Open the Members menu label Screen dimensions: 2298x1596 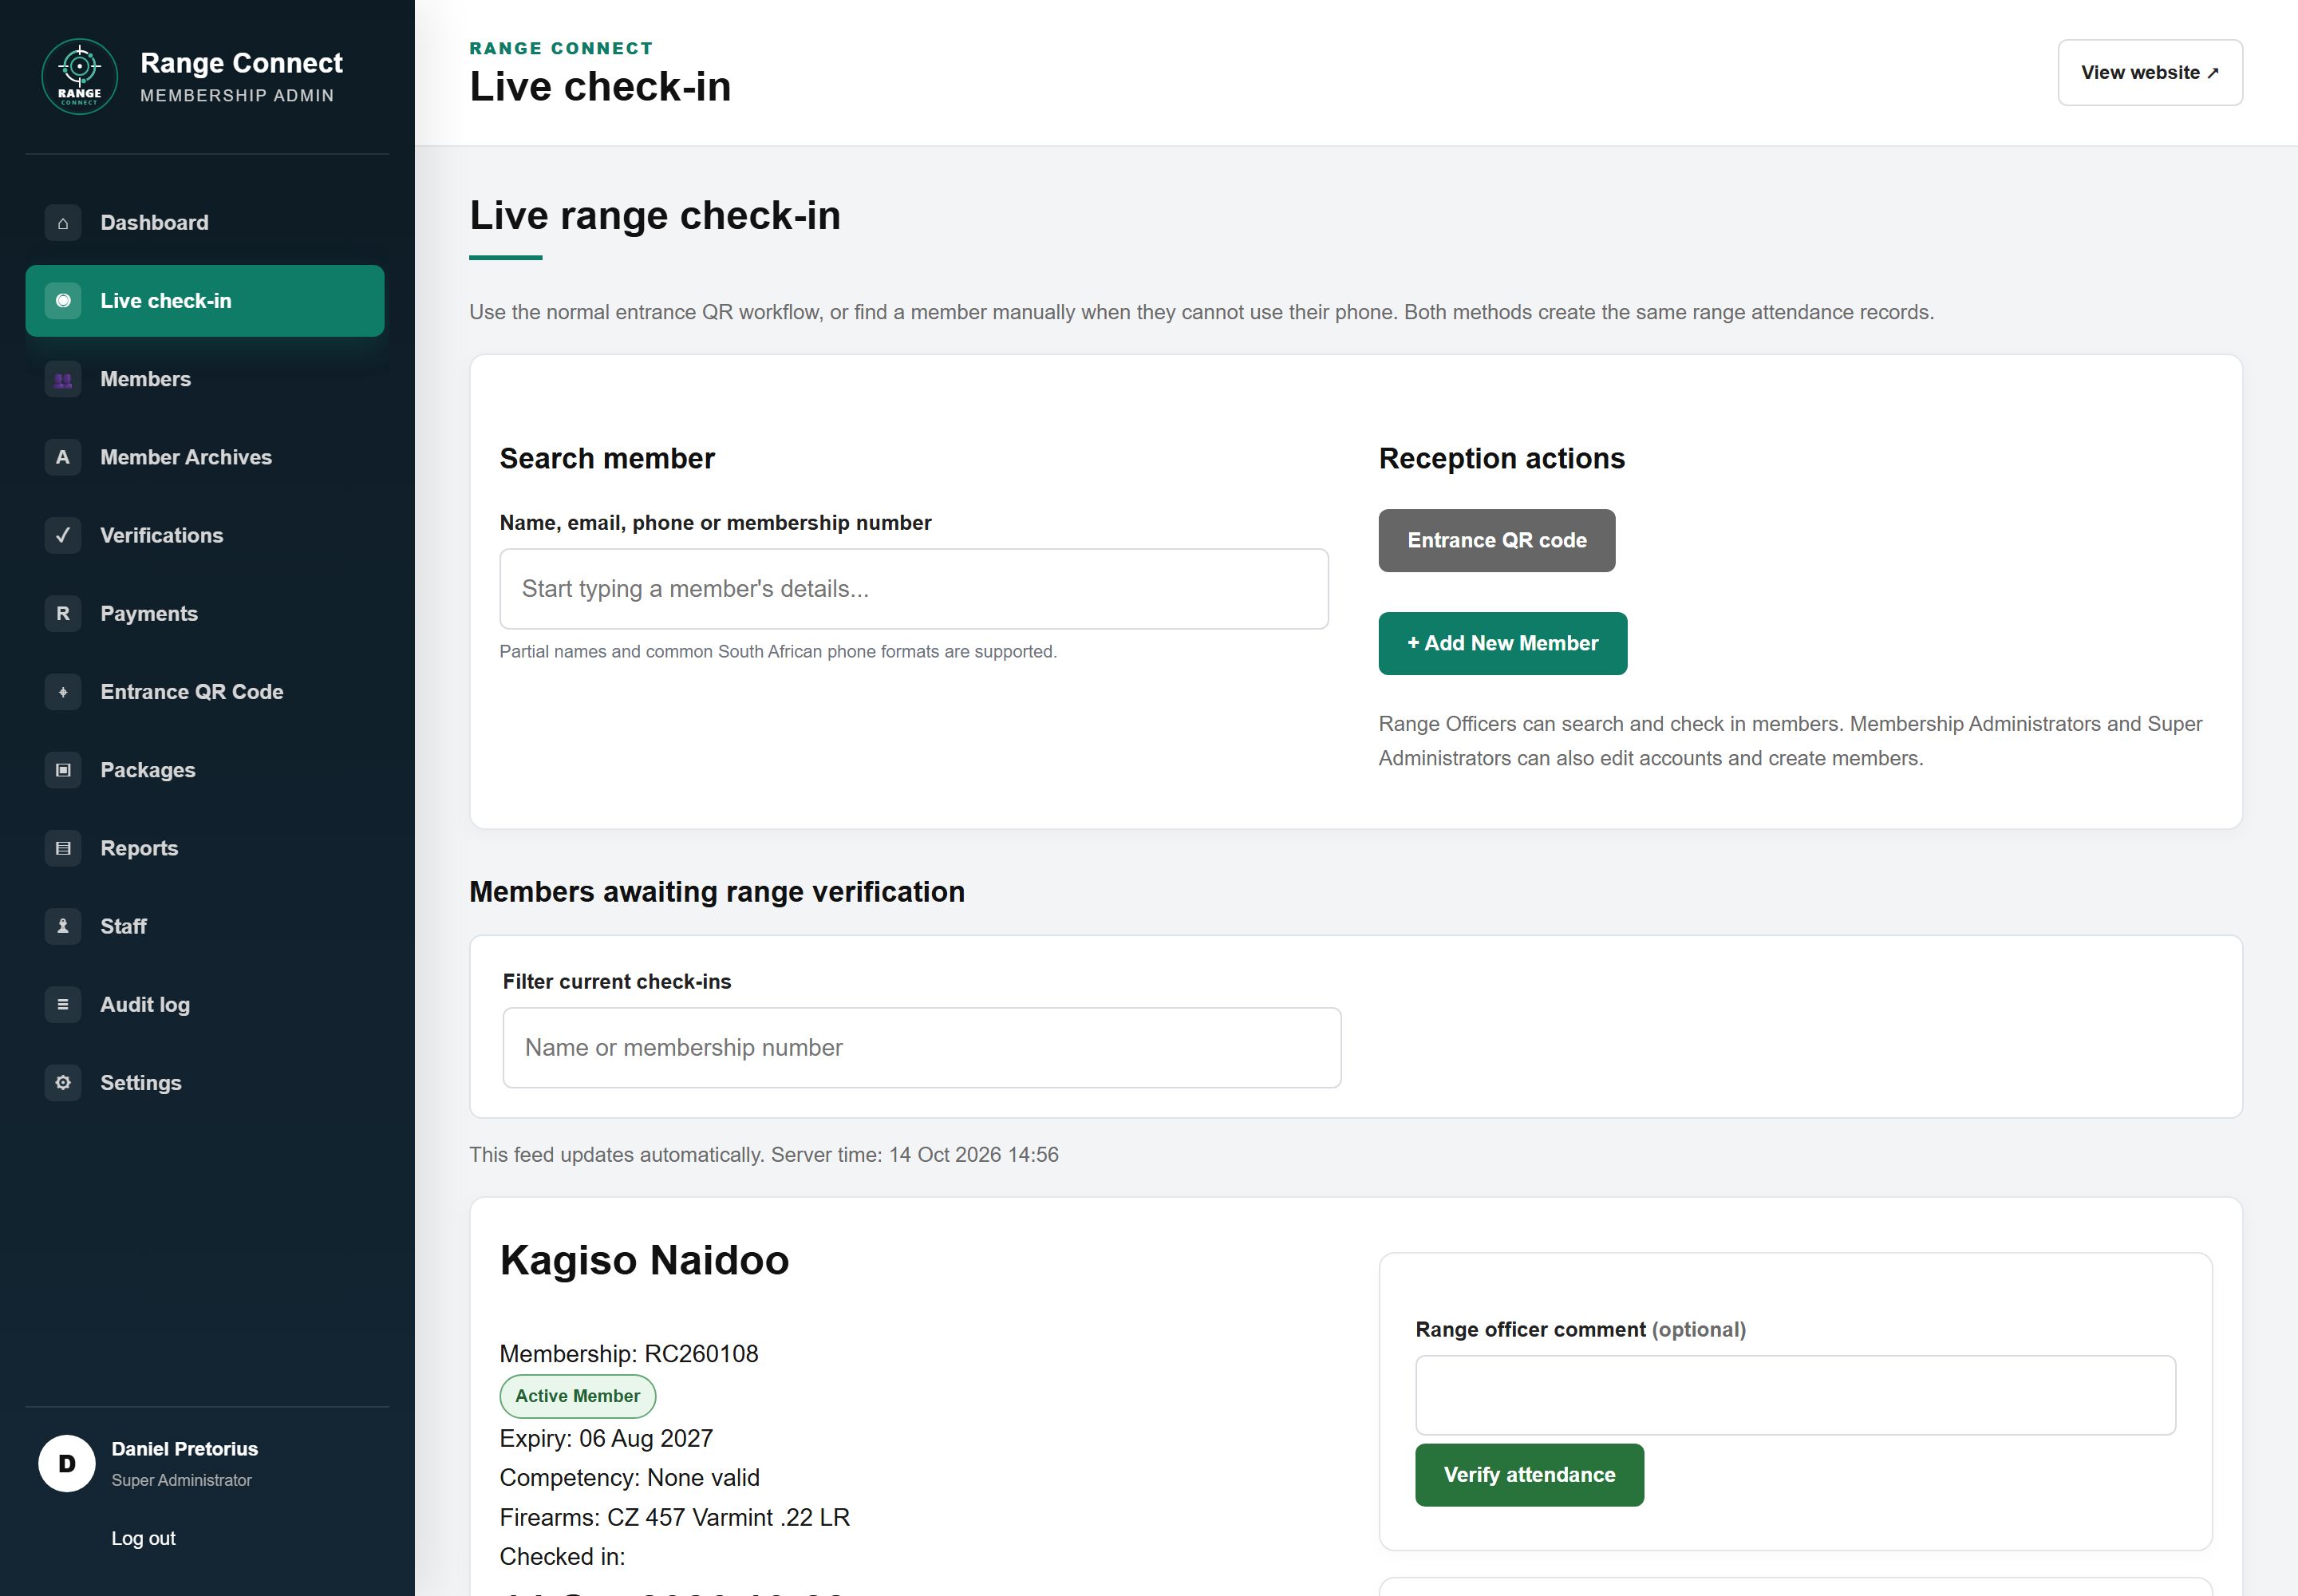pos(145,379)
